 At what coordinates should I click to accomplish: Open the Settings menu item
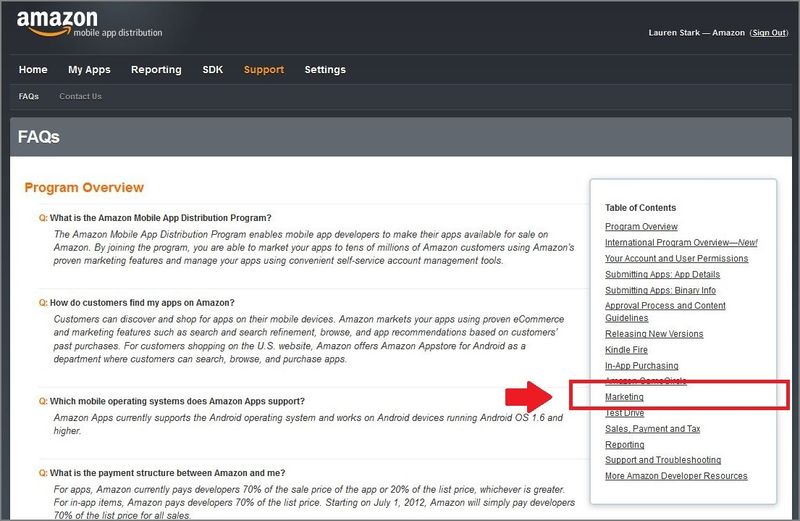[325, 70]
